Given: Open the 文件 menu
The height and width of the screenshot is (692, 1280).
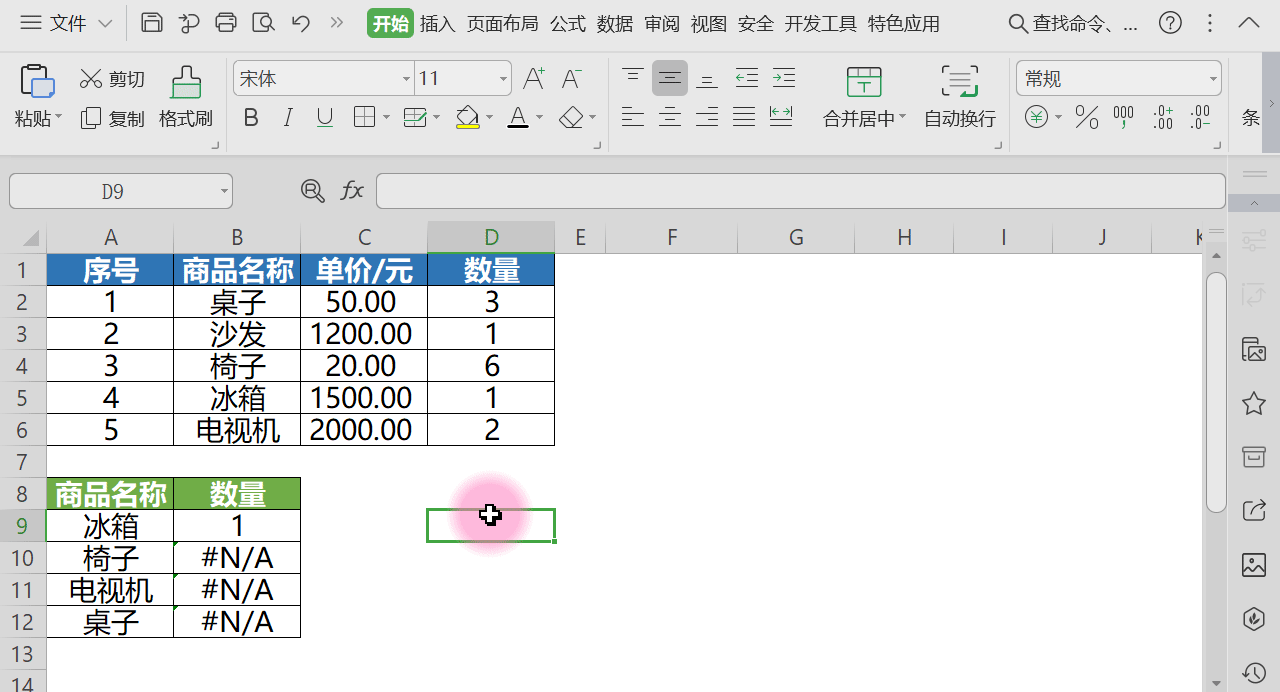Looking at the screenshot, I should pyautogui.click(x=66, y=23).
